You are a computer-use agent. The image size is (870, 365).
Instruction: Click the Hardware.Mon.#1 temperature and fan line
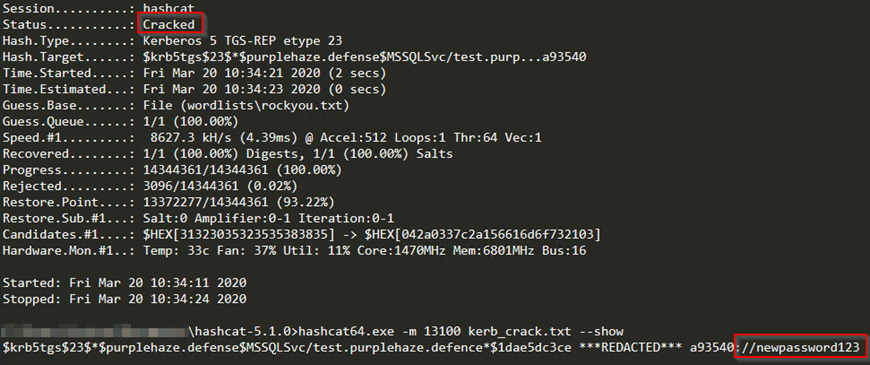(x=294, y=251)
